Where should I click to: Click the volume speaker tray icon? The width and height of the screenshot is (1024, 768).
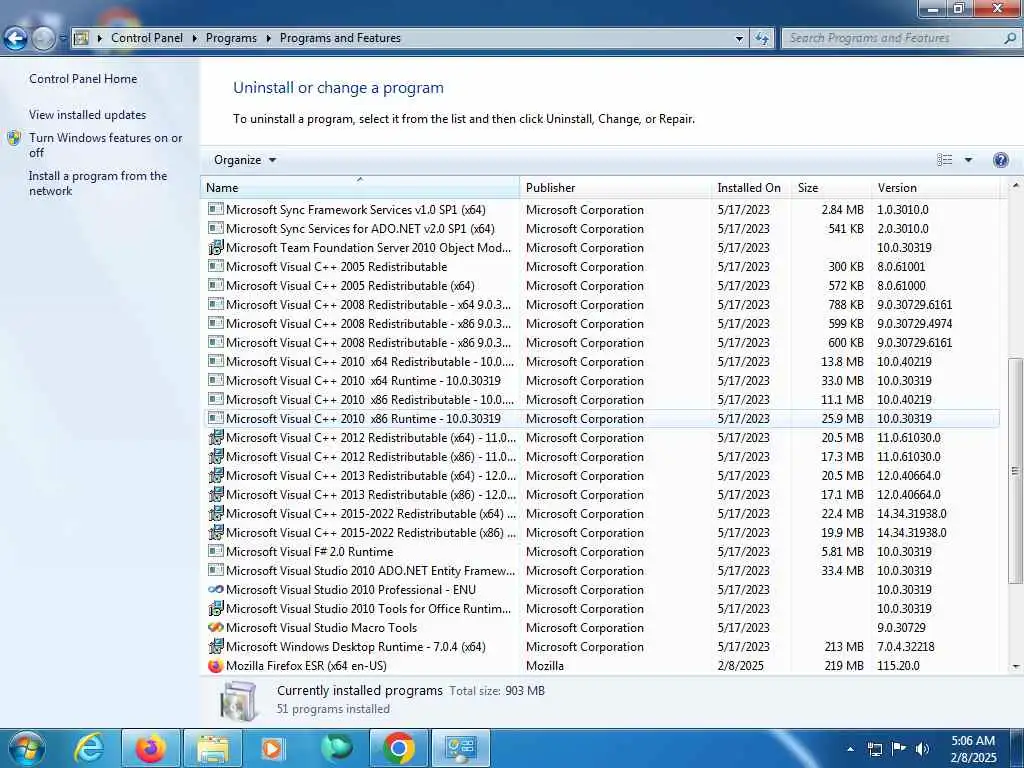click(x=922, y=748)
